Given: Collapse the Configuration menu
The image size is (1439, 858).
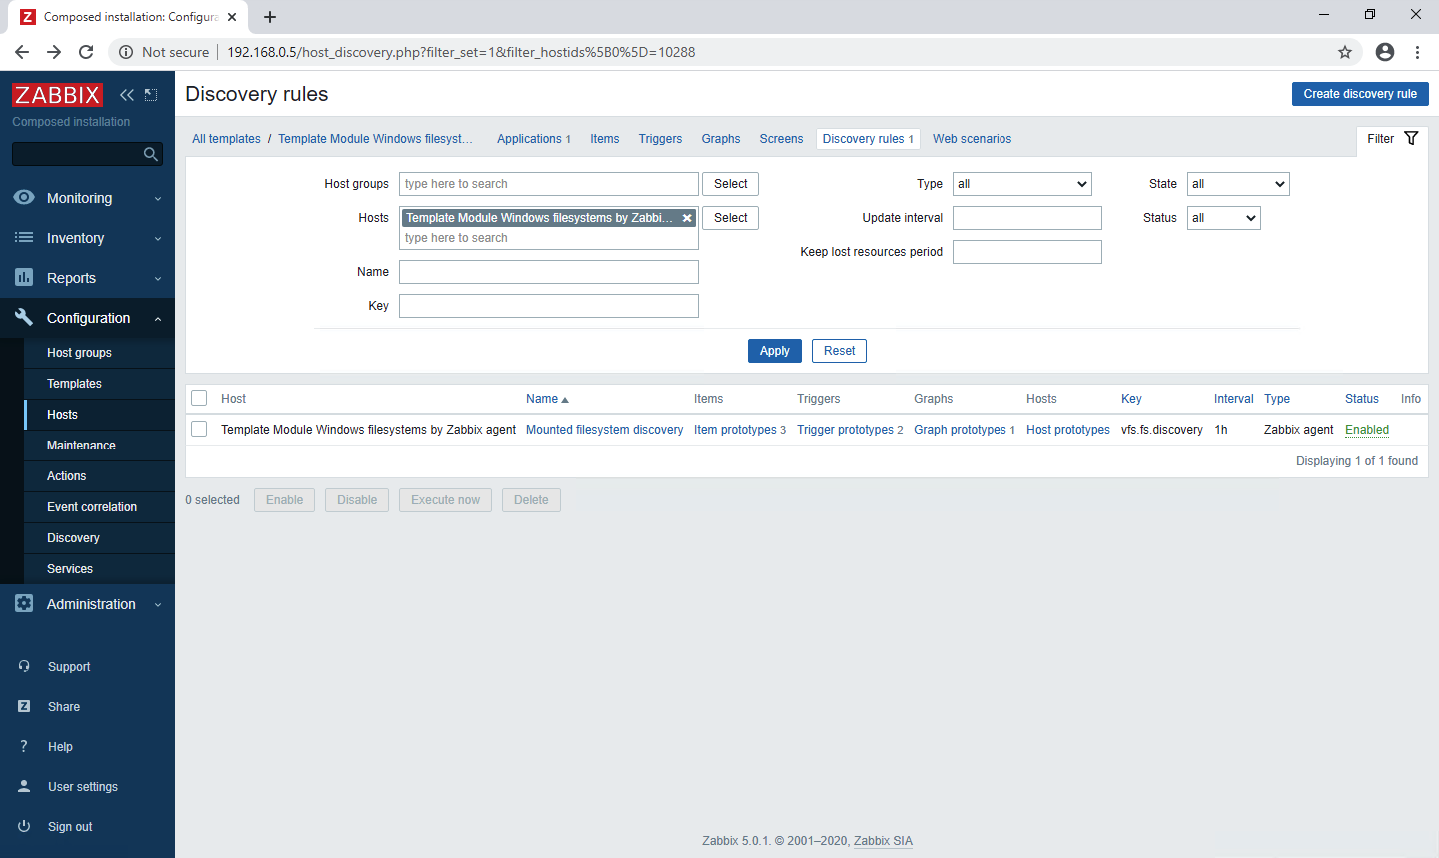Looking at the screenshot, I should click(x=87, y=318).
